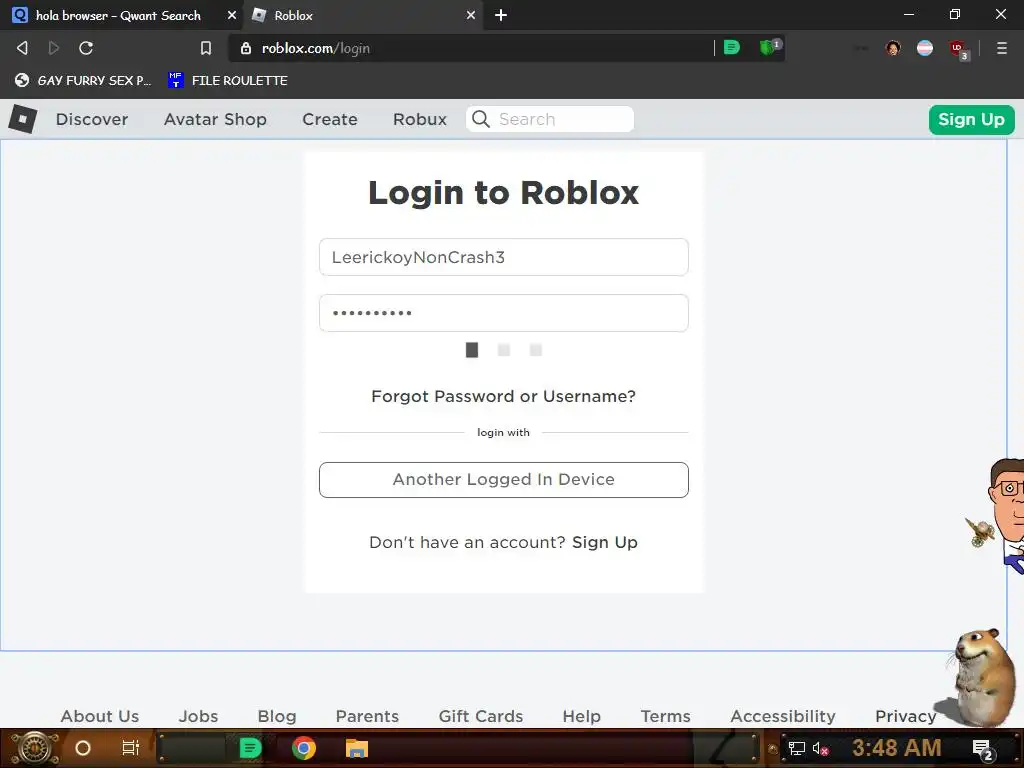Click the username field with LeerickoyNonCrash3

pos(504,257)
